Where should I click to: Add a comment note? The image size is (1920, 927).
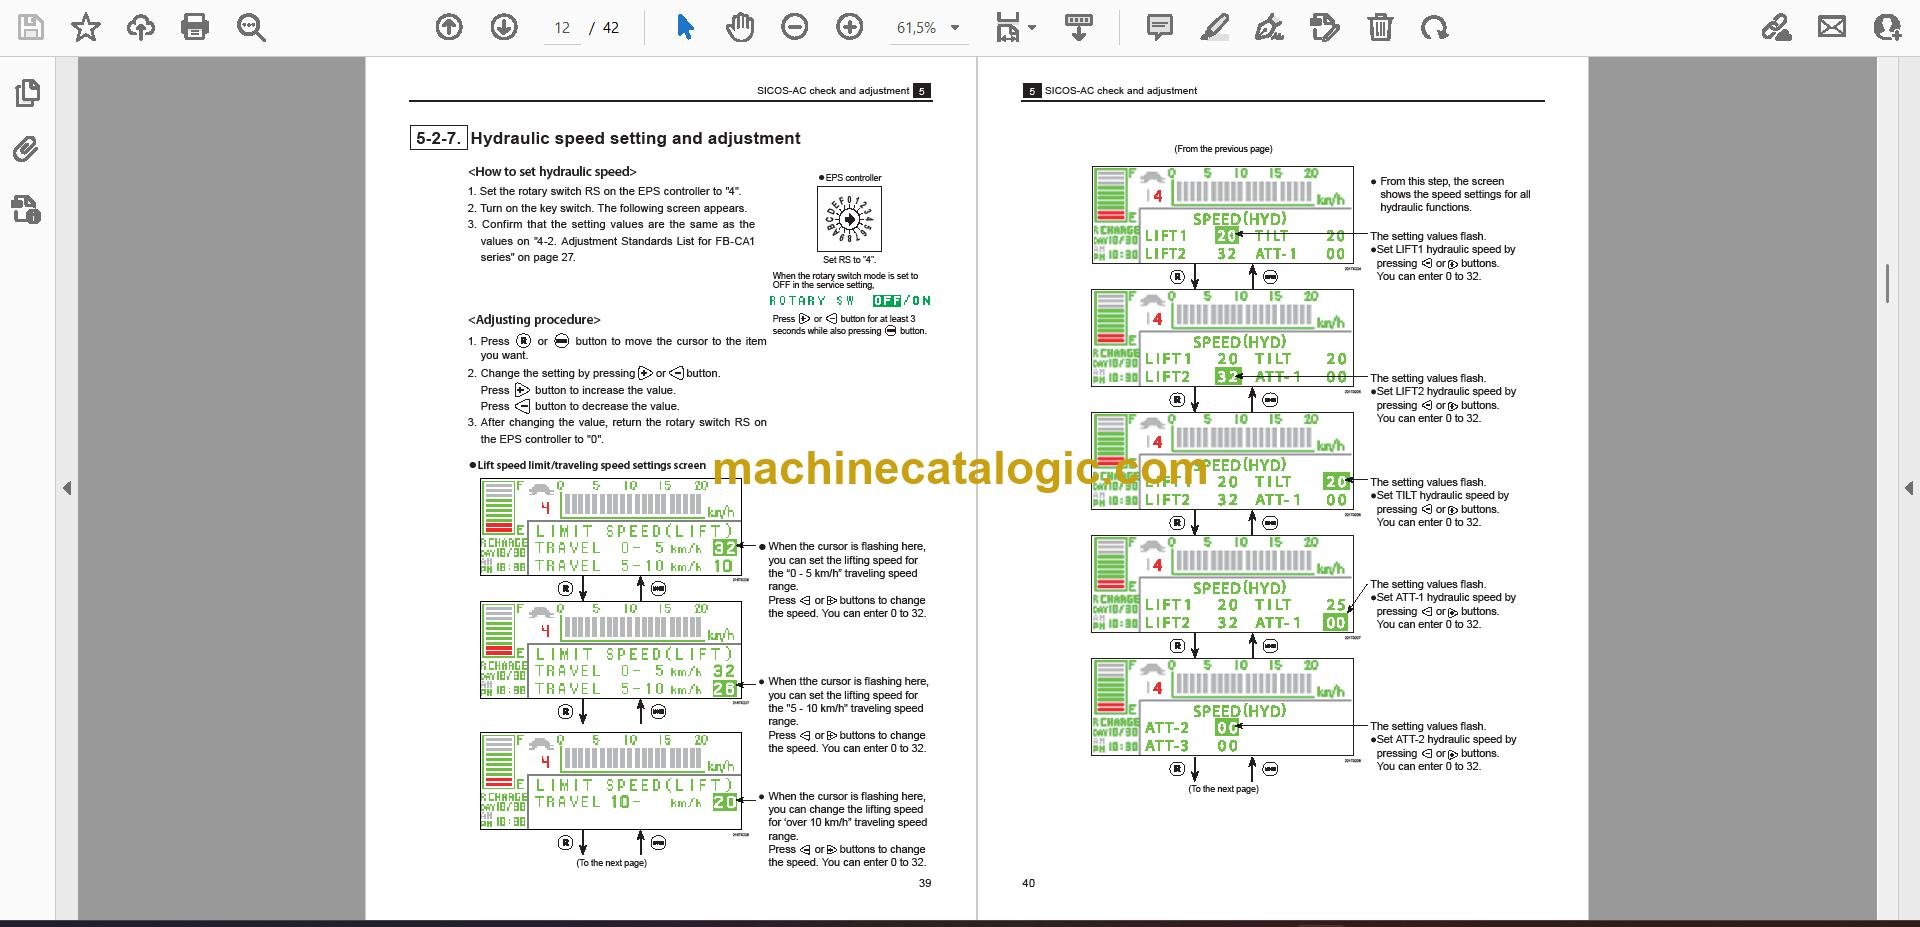1160,27
